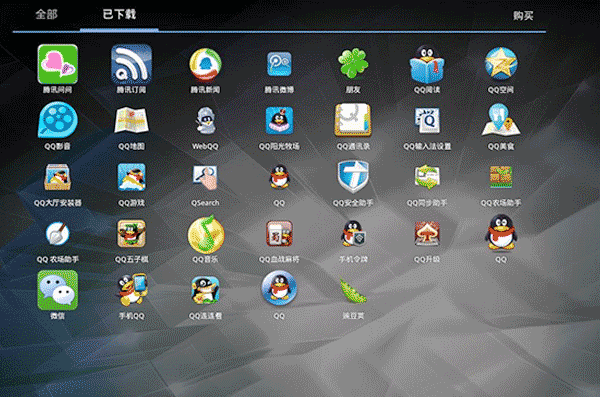Open the 微信 WeChat app icon
This screenshot has height=397, width=600.
click(57, 290)
